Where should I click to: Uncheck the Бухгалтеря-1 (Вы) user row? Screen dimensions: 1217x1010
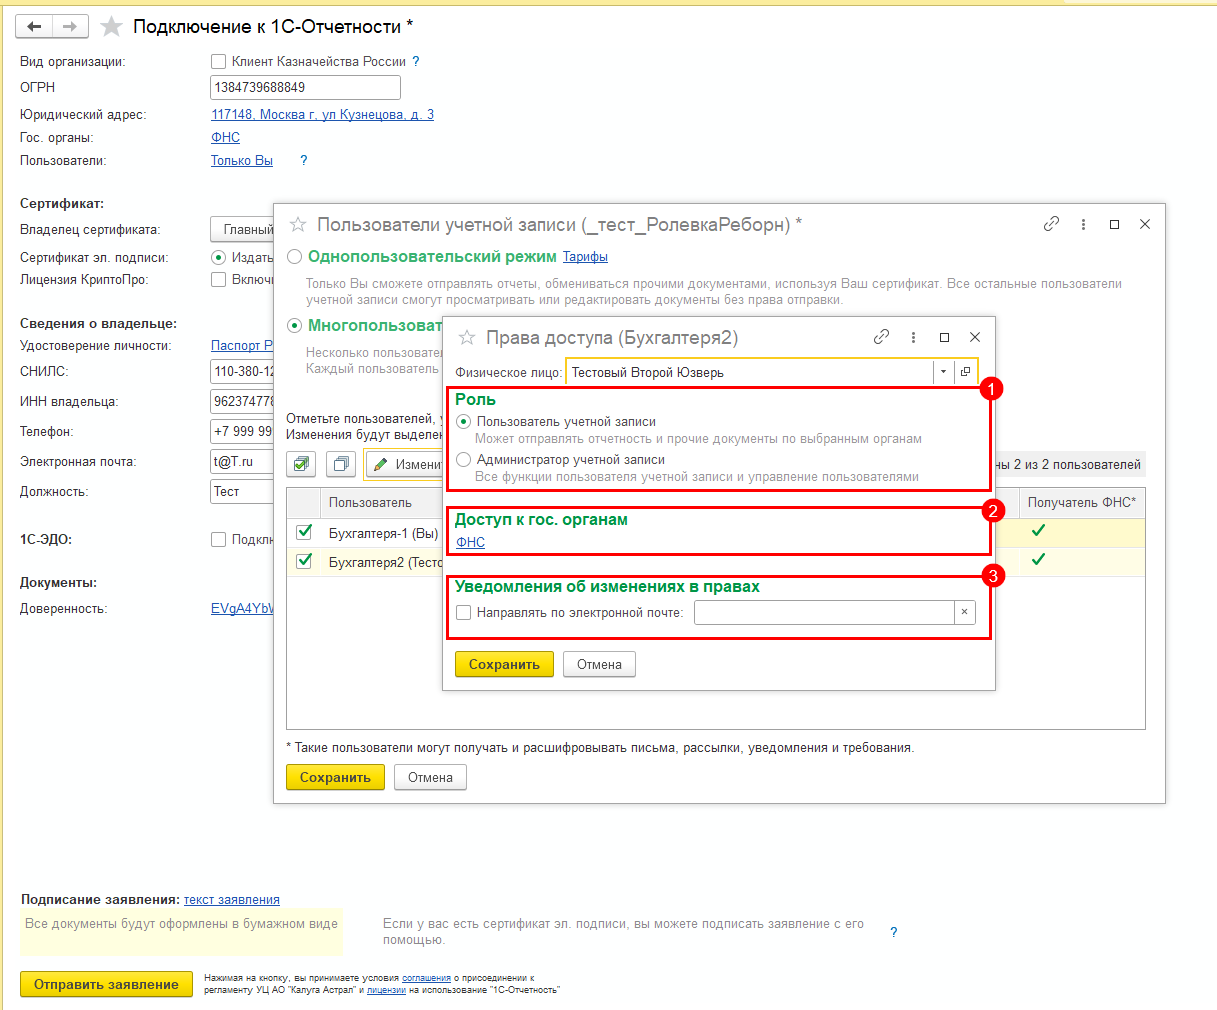click(x=304, y=533)
